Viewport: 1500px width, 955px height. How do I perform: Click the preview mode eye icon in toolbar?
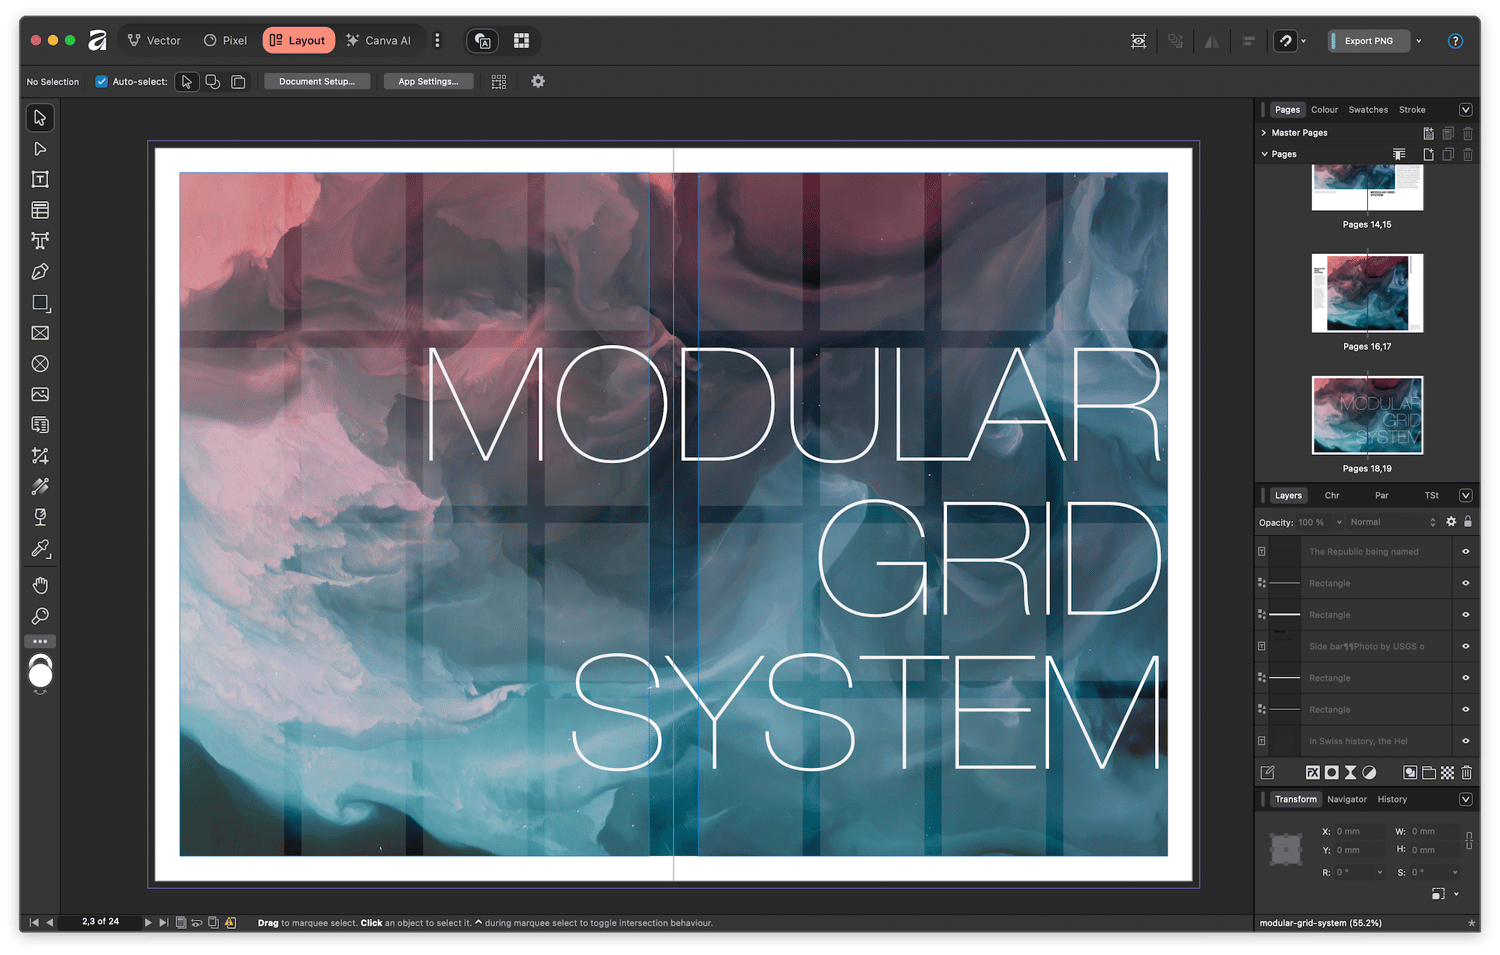[1138, 41]
